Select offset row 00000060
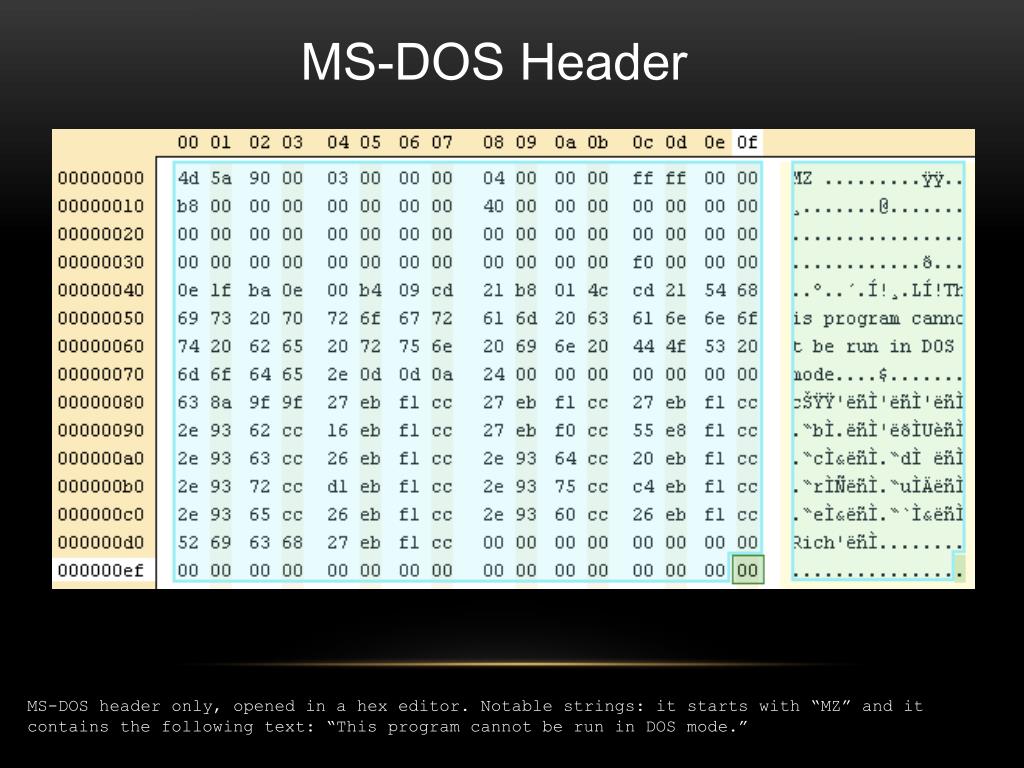The width and height of the screenshot is (1024, 768). (101, 347)
